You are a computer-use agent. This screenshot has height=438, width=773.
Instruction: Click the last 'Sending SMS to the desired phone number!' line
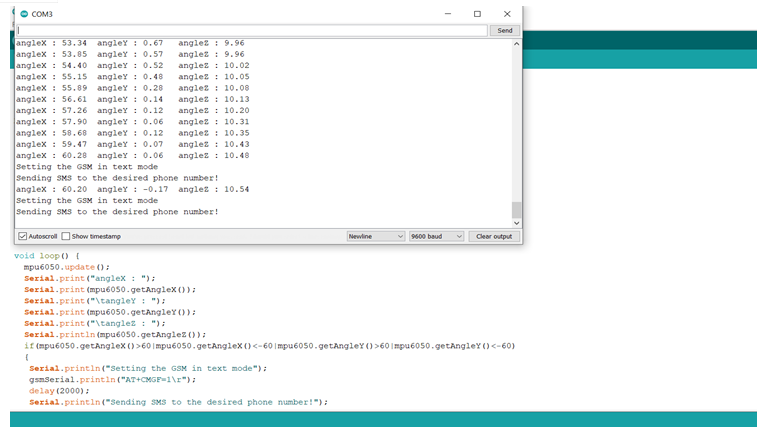tap(117, 212)
